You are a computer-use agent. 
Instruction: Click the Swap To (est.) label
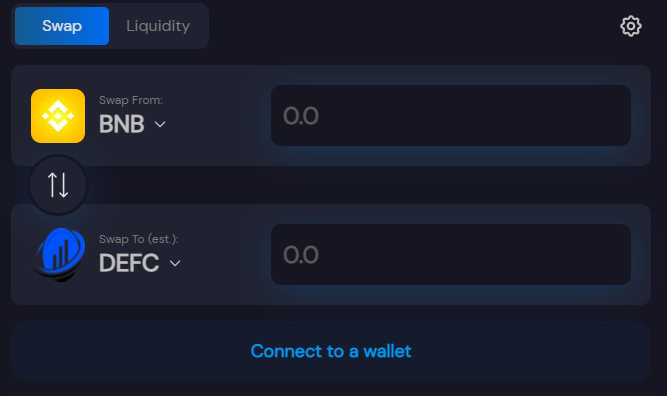[x=139, y=239]
